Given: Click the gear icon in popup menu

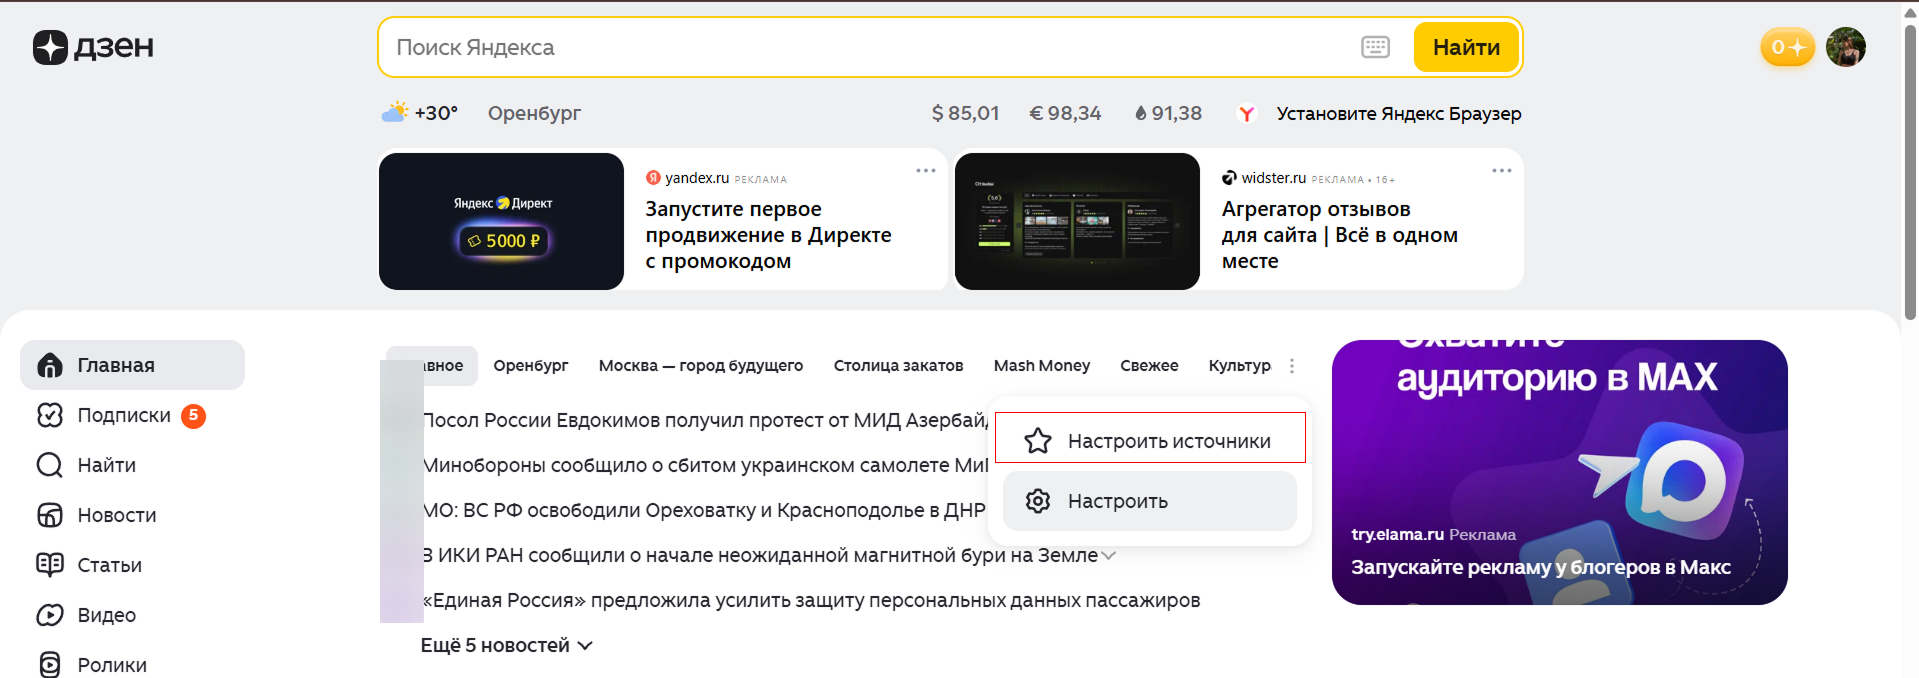Looking at the screenshot, I should (1038, 501).
